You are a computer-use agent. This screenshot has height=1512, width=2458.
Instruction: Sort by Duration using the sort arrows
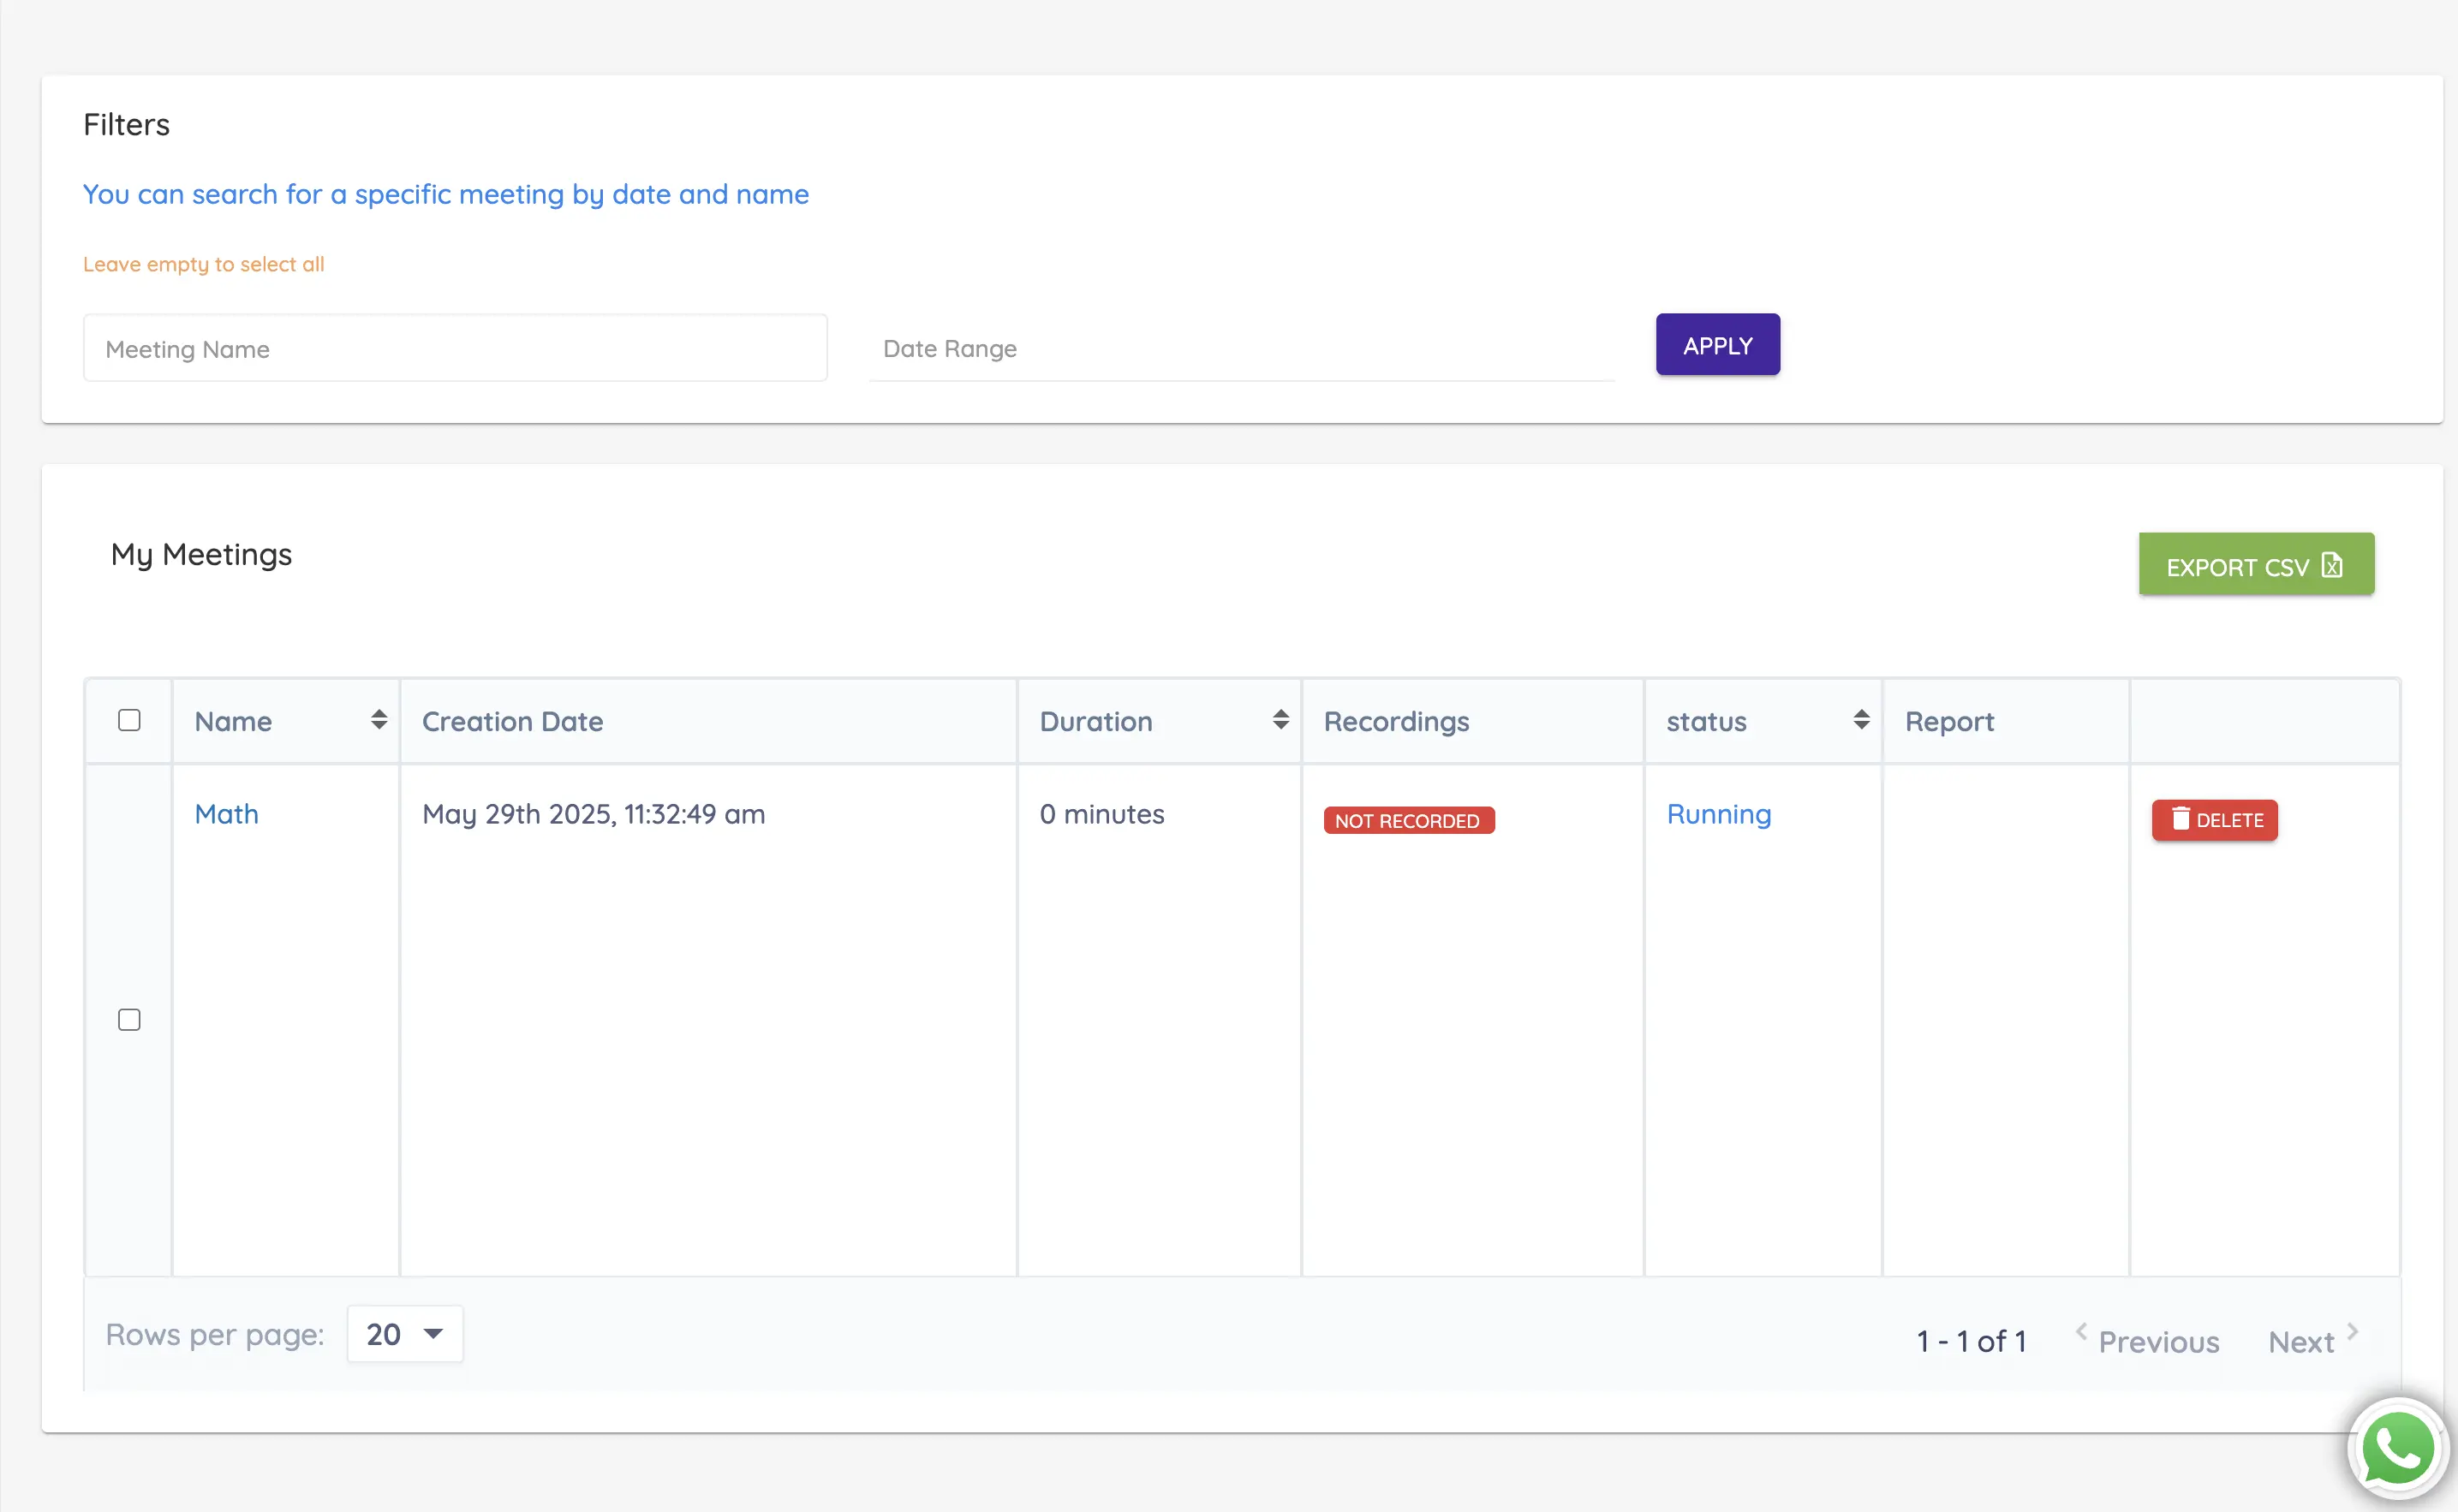pos(1280,720)
